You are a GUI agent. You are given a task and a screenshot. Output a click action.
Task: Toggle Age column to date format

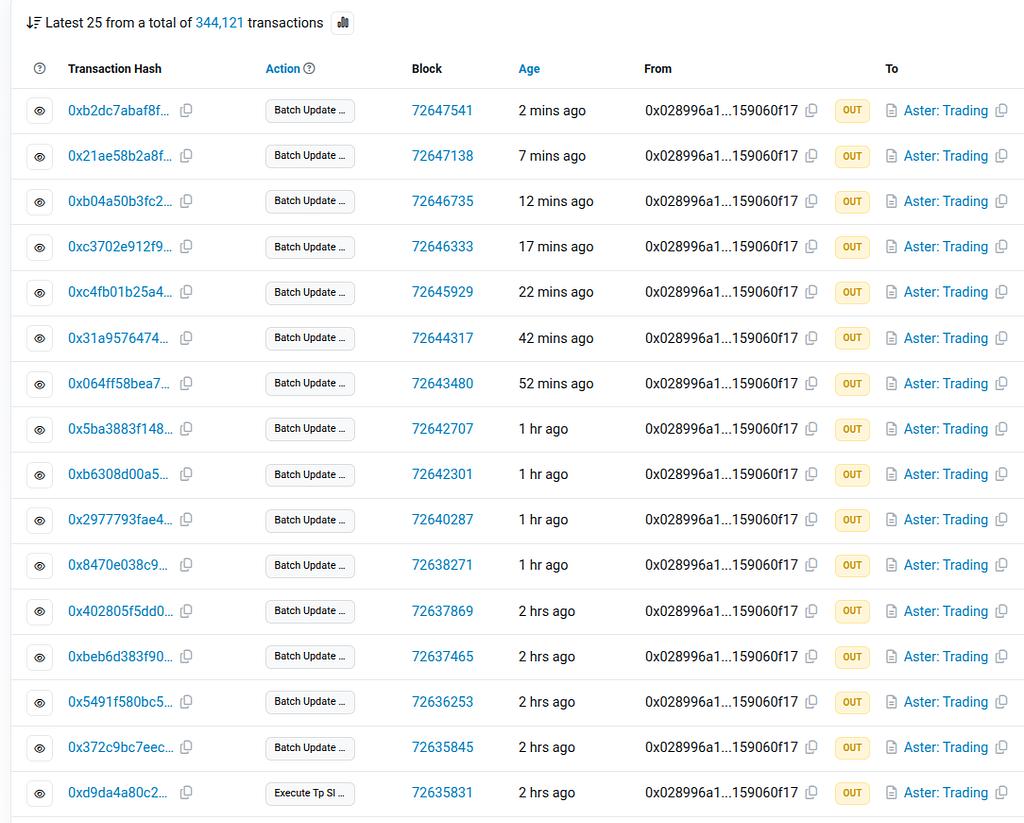tap(529, 69)
